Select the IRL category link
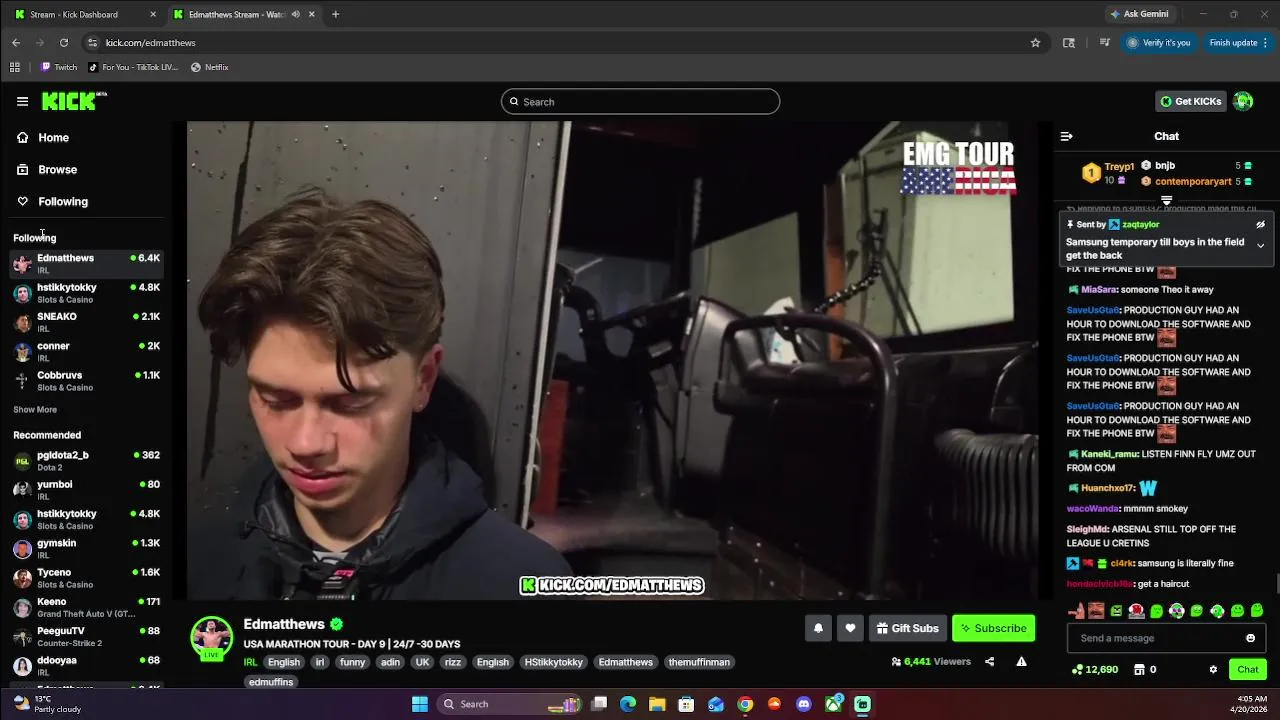The width and height of the screenshot is (1280, 720). (250, 662)
